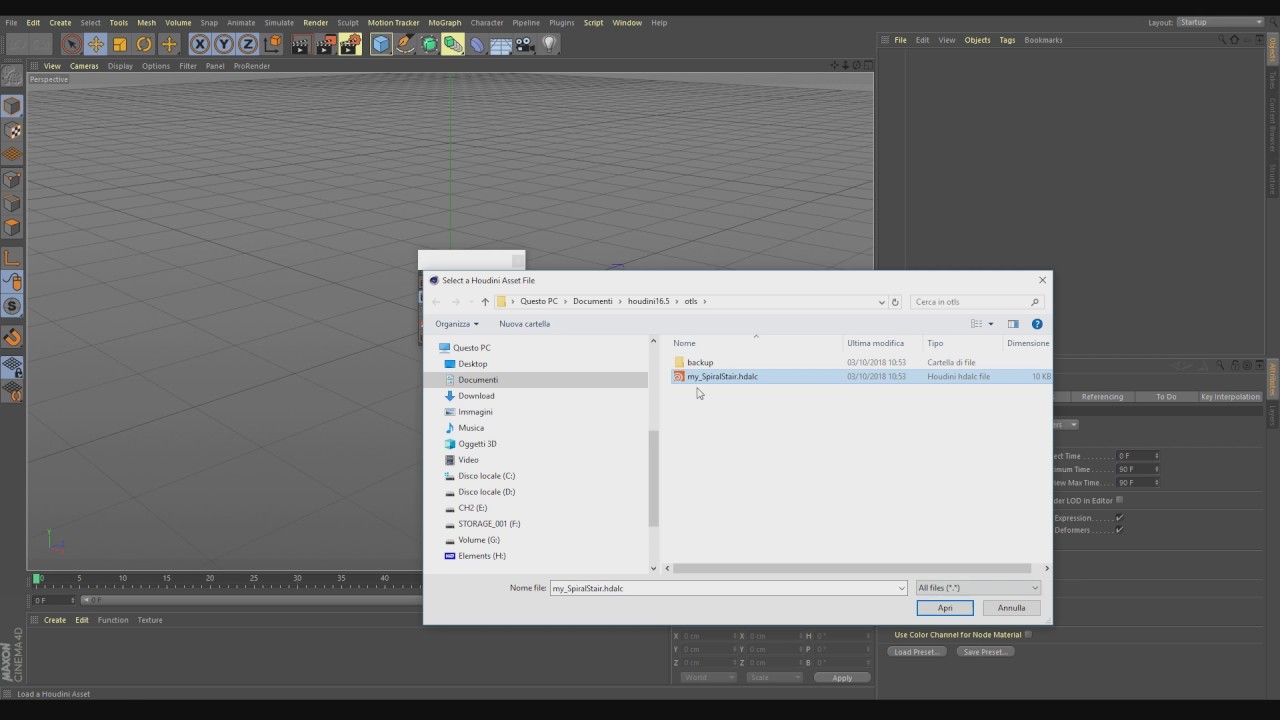Open the viewport Cameras menu
The width and height of the screenshot is (1280, 720).
click(x=84, y=66)
